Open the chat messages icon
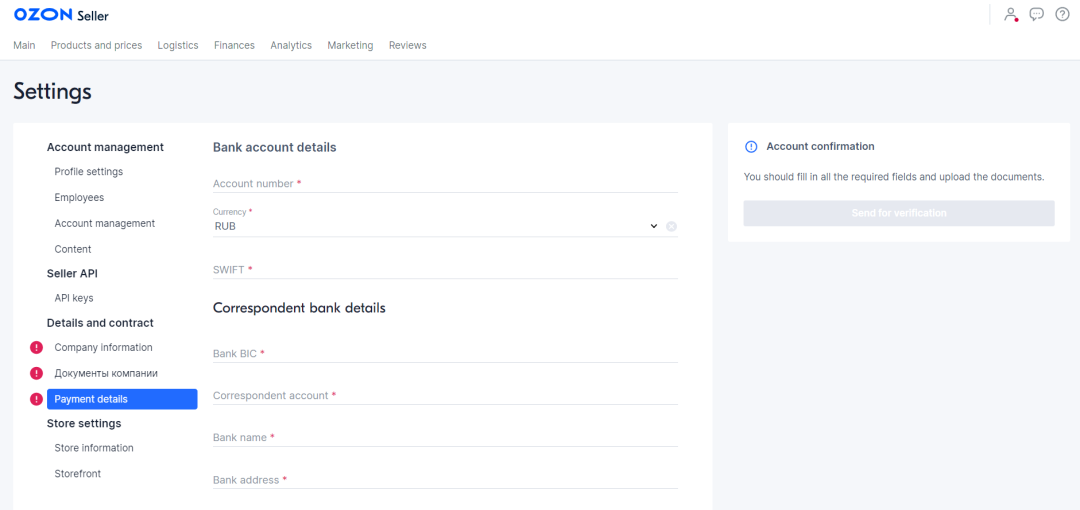 1037,14
